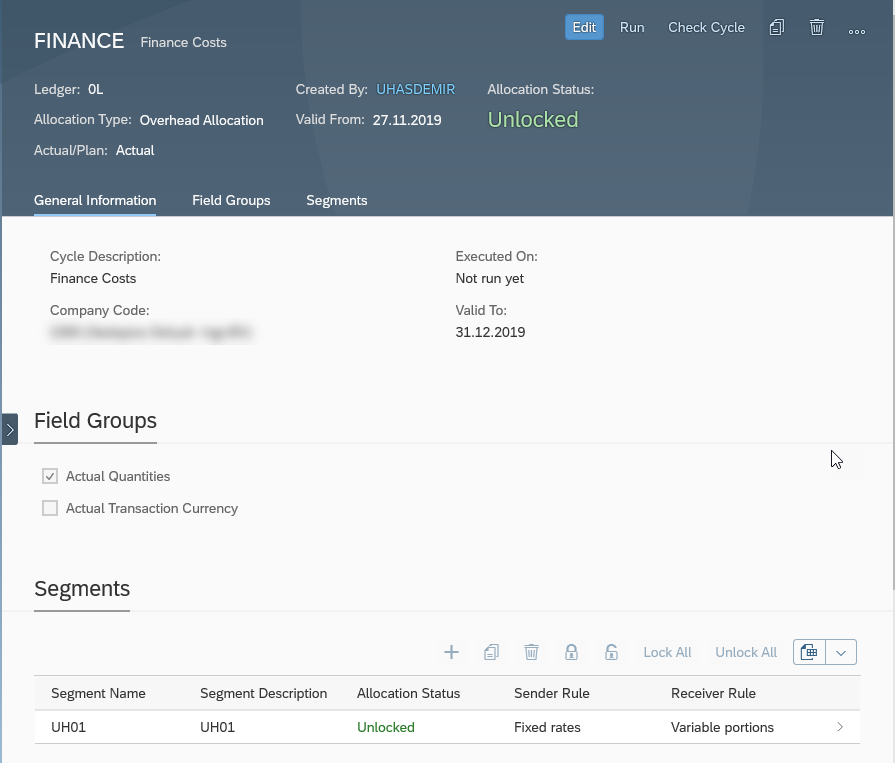This screenshot has width=895, height=763.
Task: Click the copy cycle icon in header
Action: tap(777, 28)
